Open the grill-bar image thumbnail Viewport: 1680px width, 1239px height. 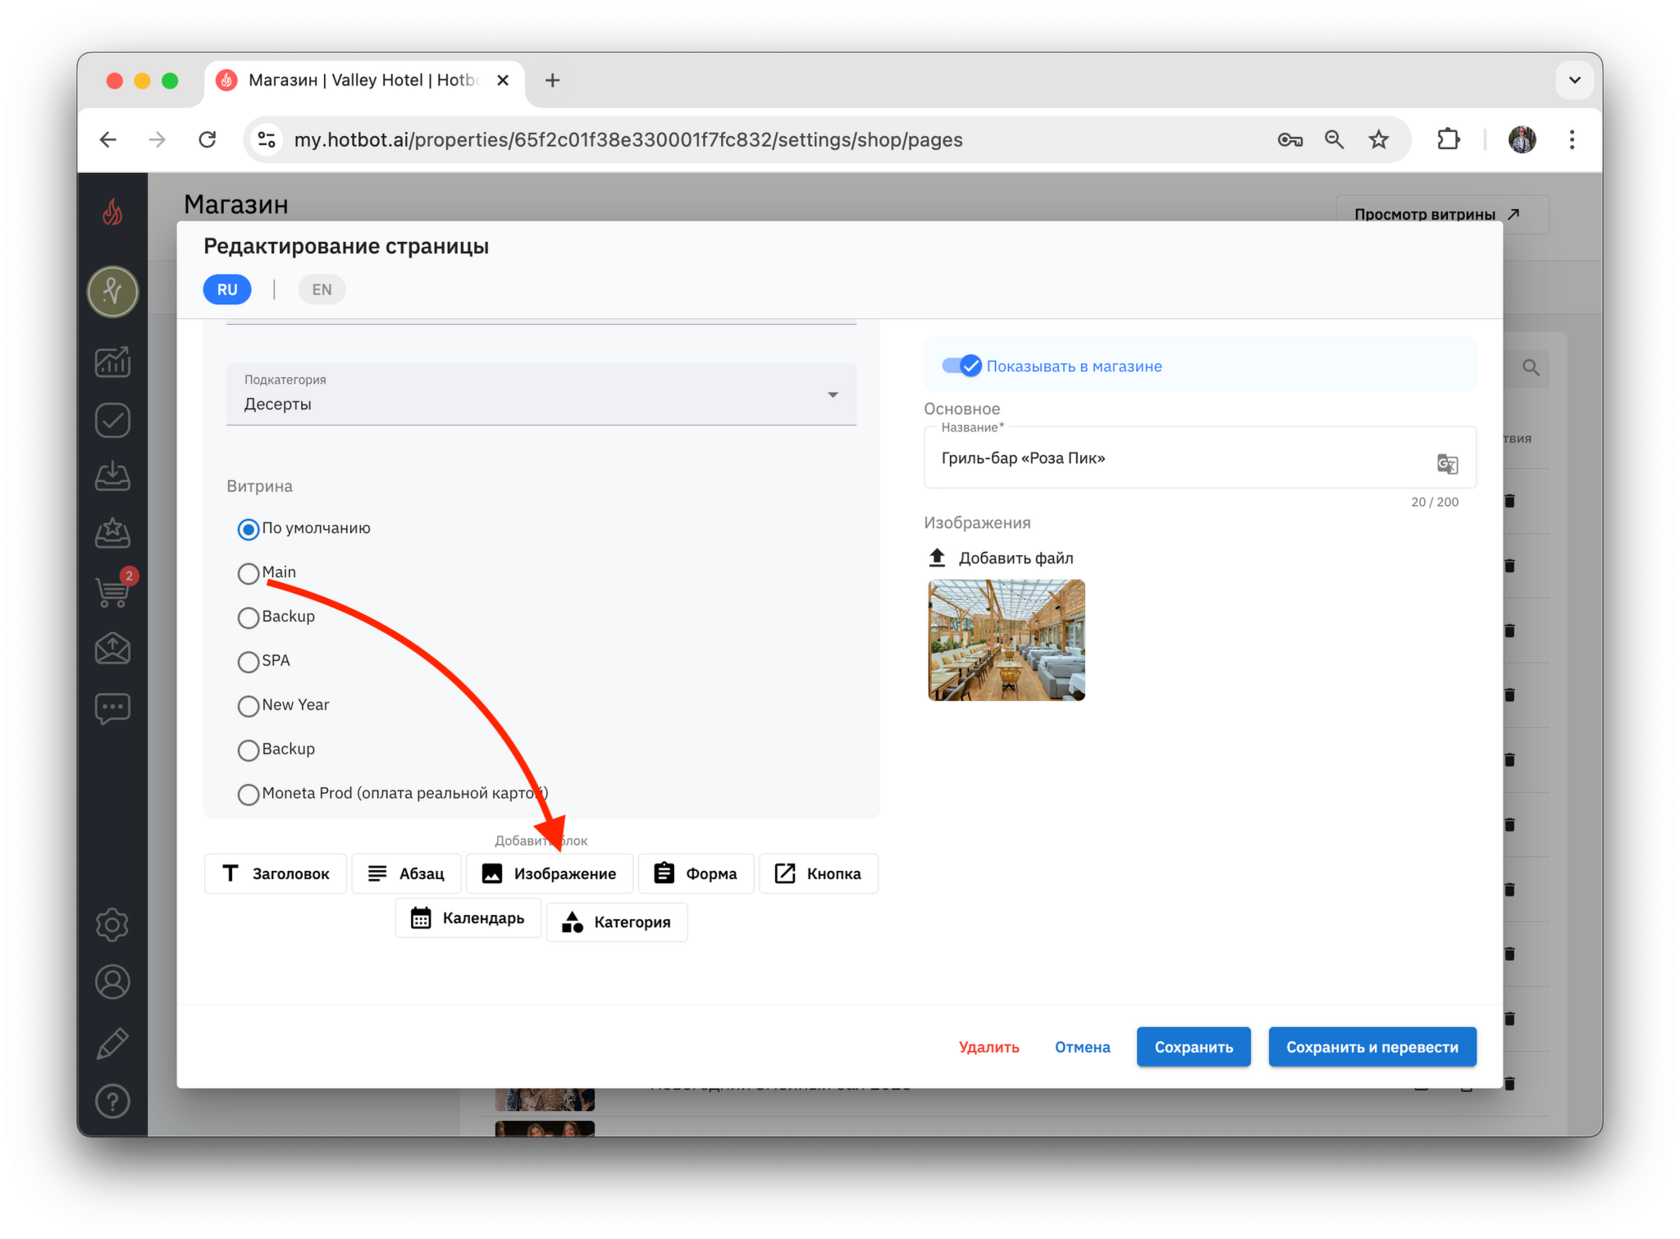[x=1006, y=640]
